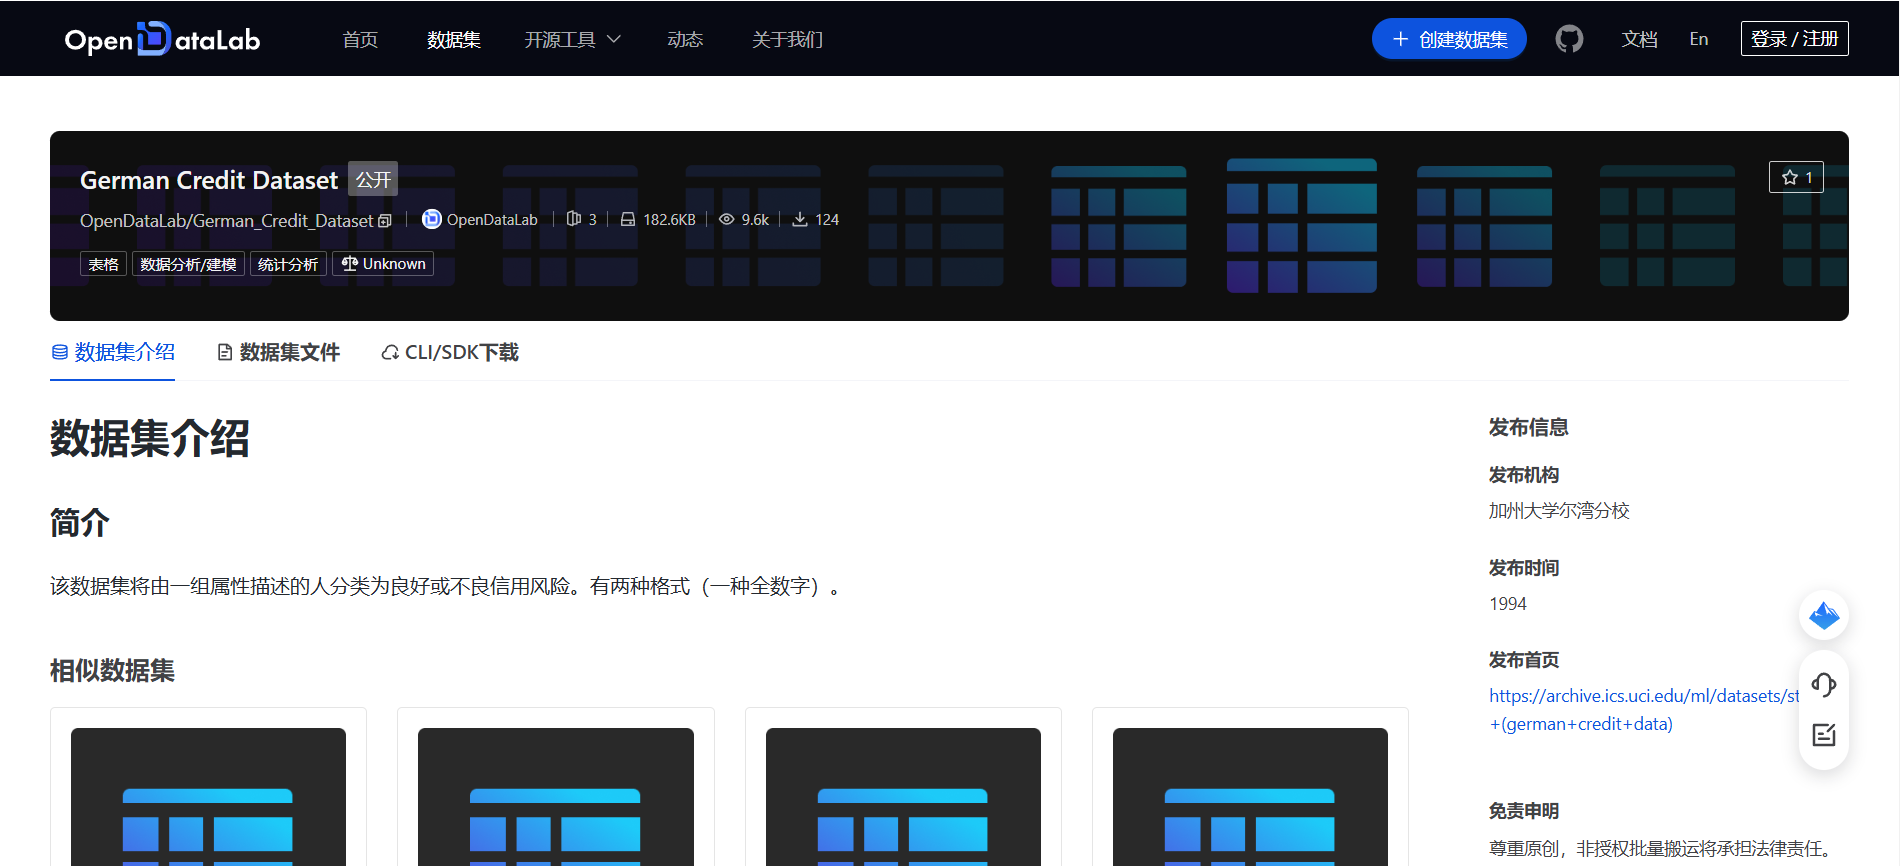Click the 创建数据集 button

pyautogui.click(x=1449, y=39)
